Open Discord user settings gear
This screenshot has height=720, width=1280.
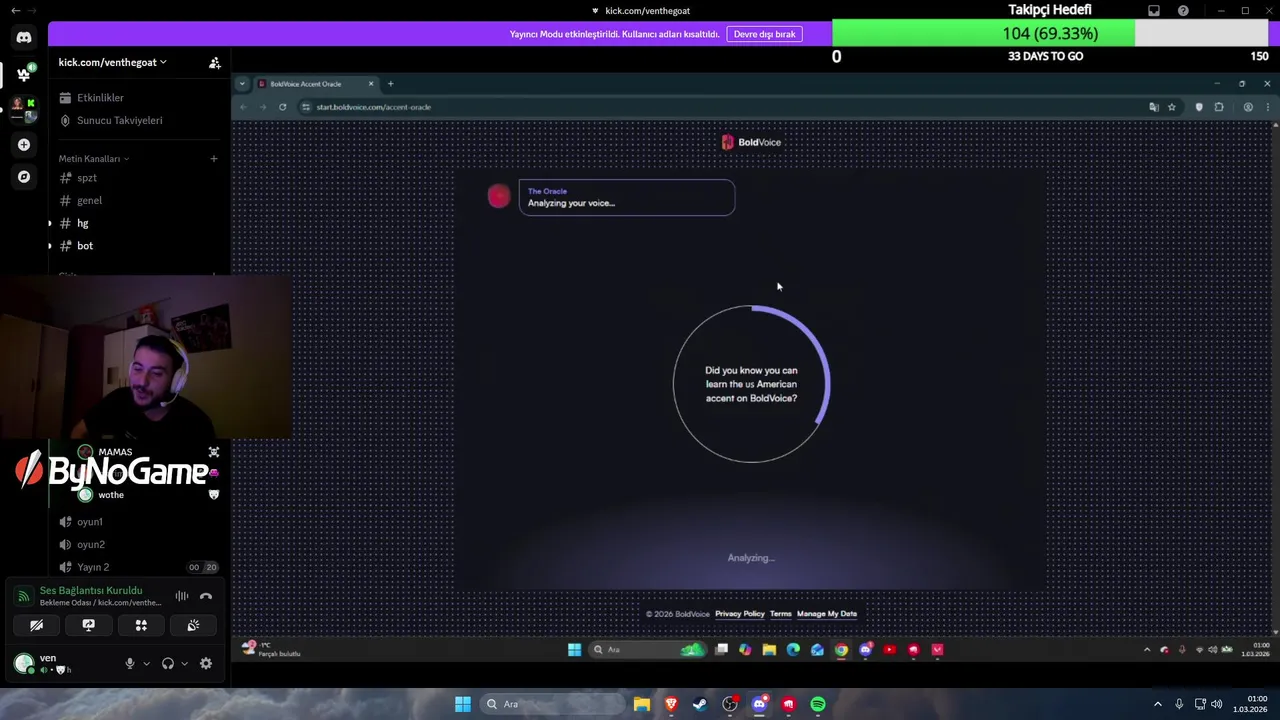point(206,664)
